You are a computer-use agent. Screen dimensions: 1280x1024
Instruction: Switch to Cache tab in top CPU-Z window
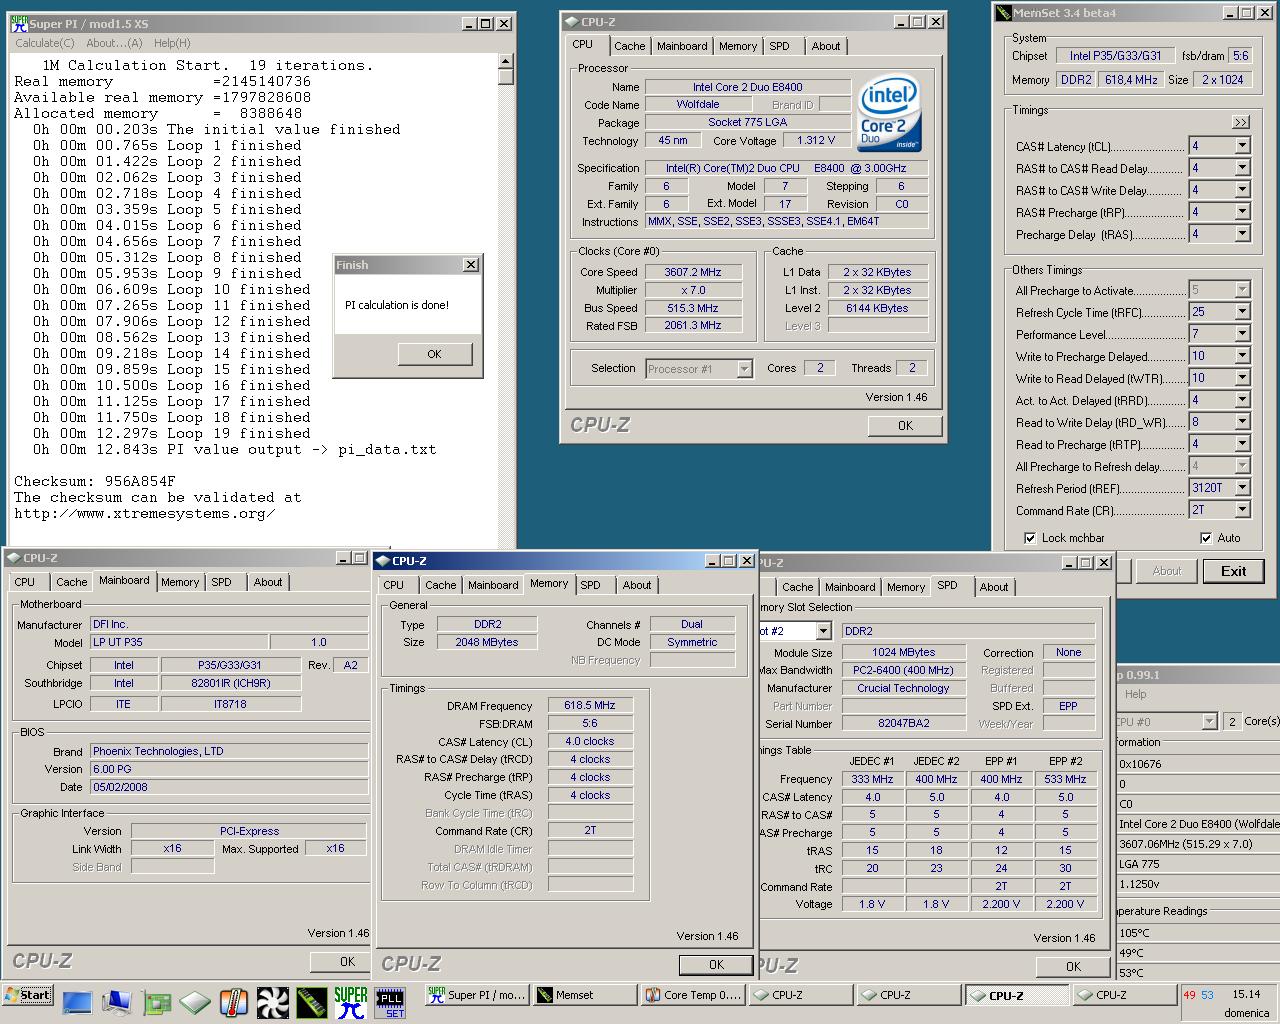click(629, 46)
